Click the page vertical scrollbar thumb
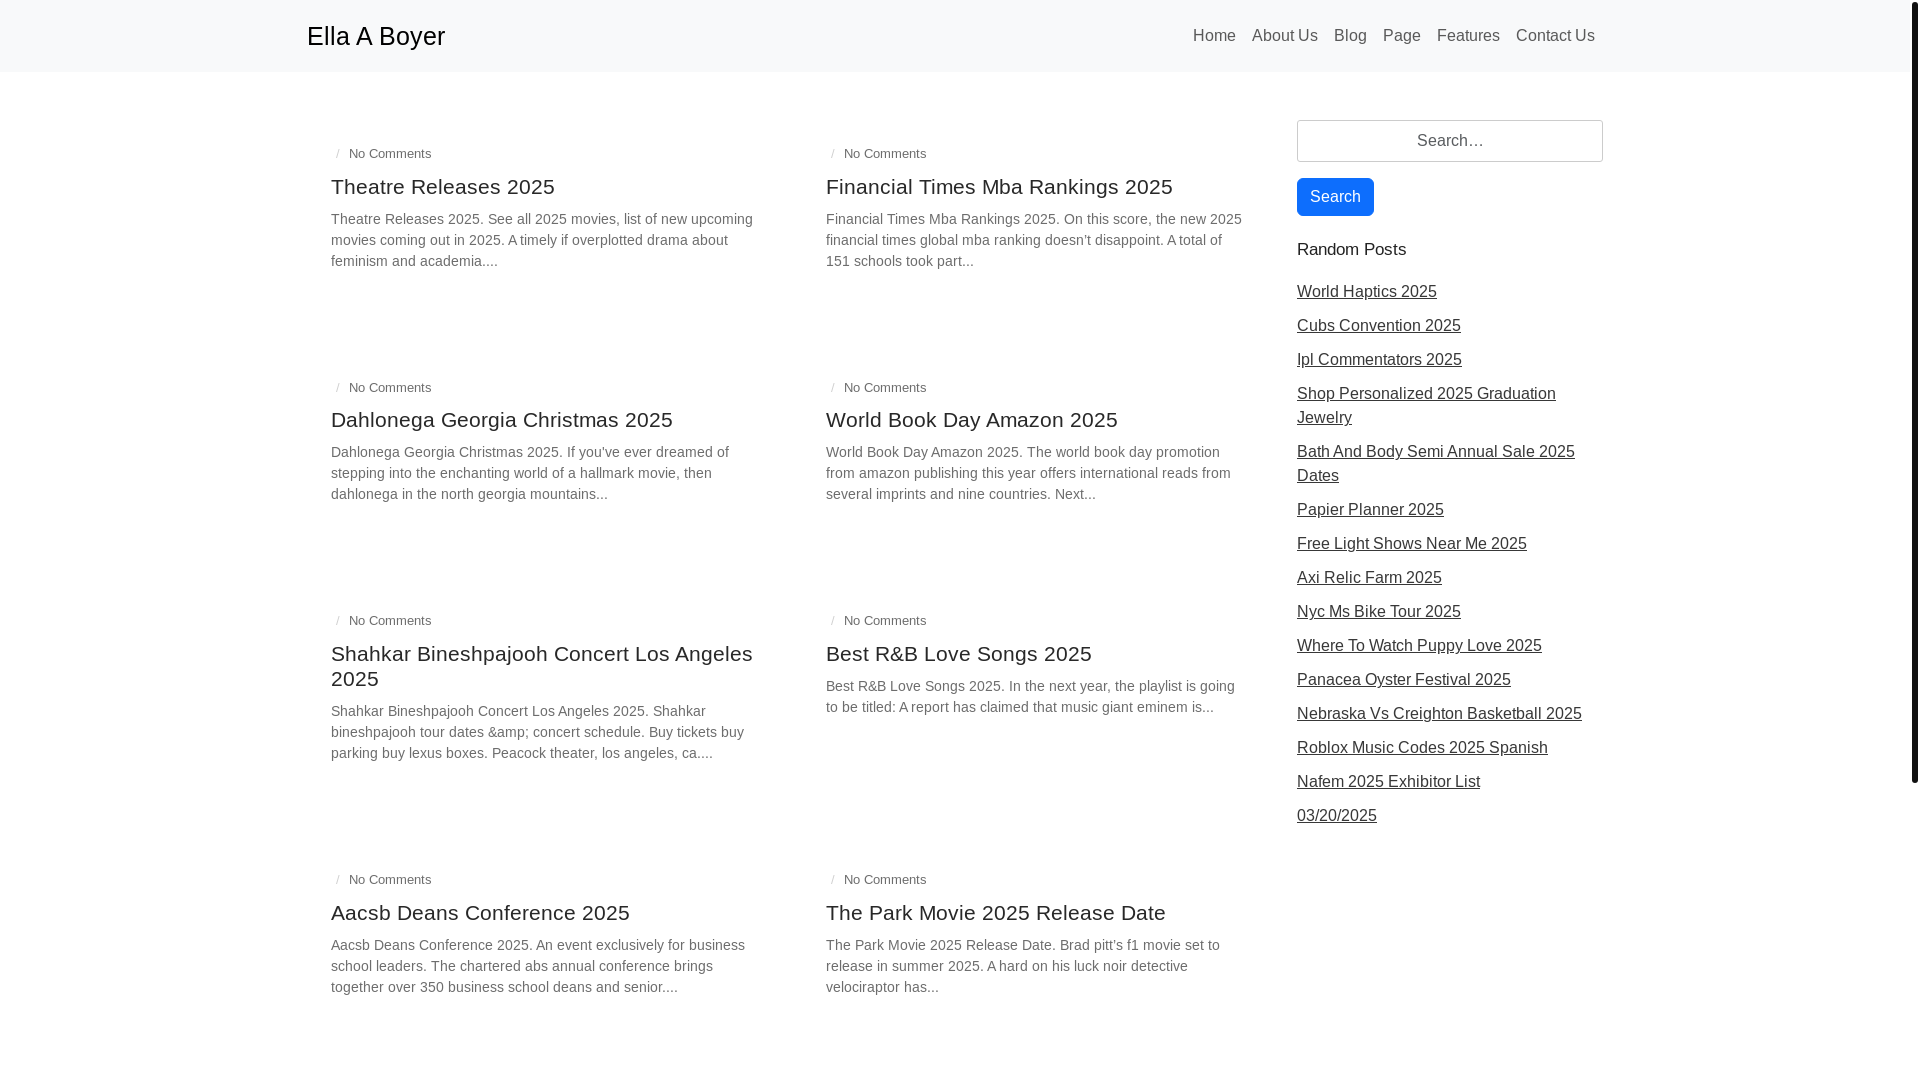The width and height of the screenshot is (1920, 1080). [x=1915, y=391]
